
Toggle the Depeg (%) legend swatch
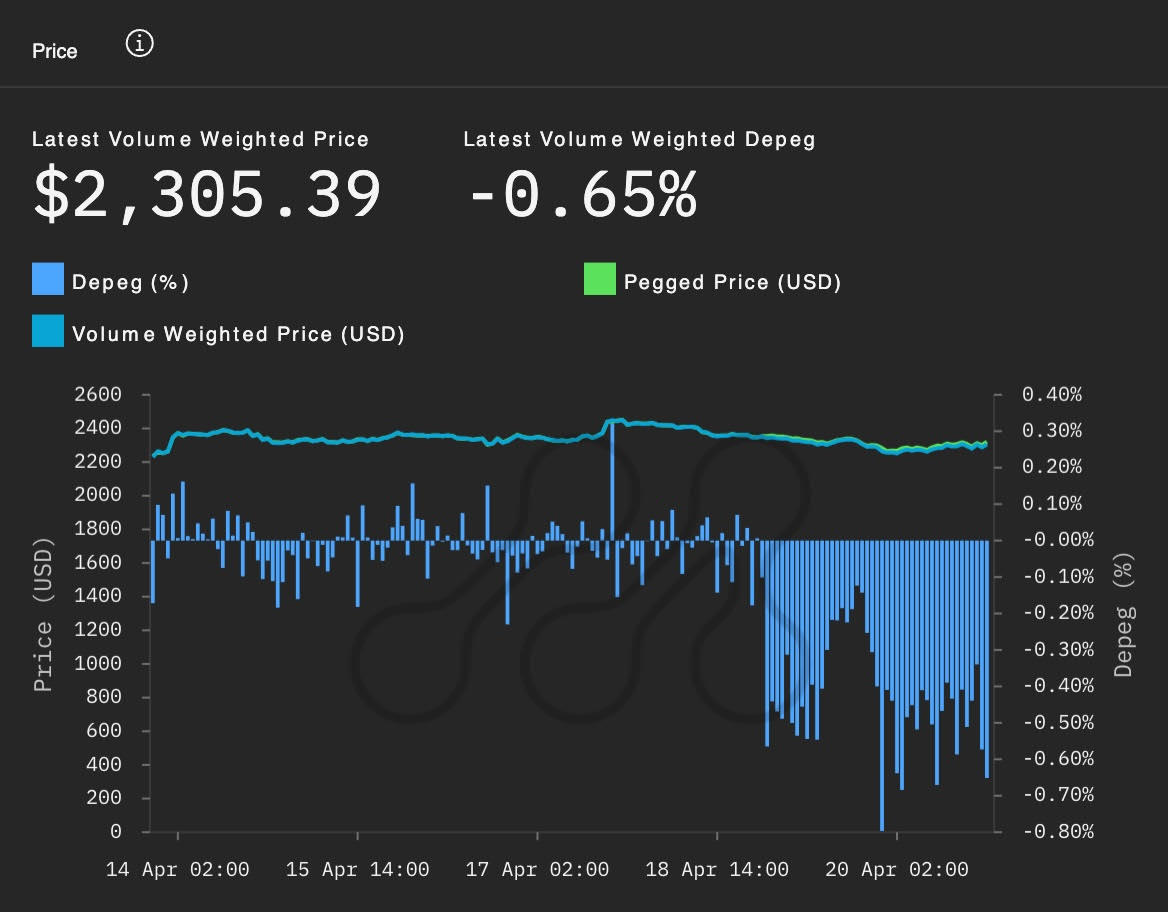[x=48, y=279]
